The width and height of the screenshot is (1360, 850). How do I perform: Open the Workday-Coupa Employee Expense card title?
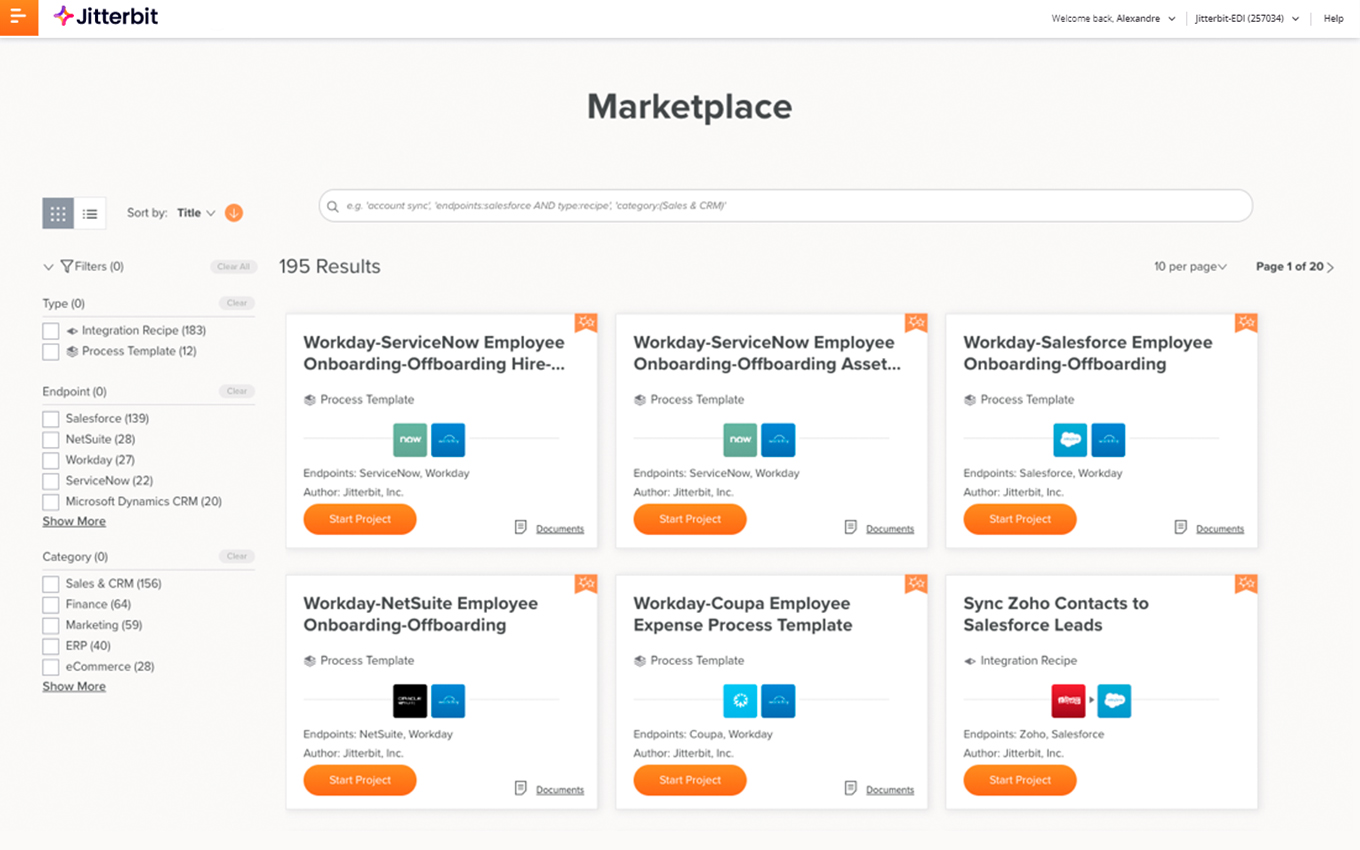[x=743, y=614]
